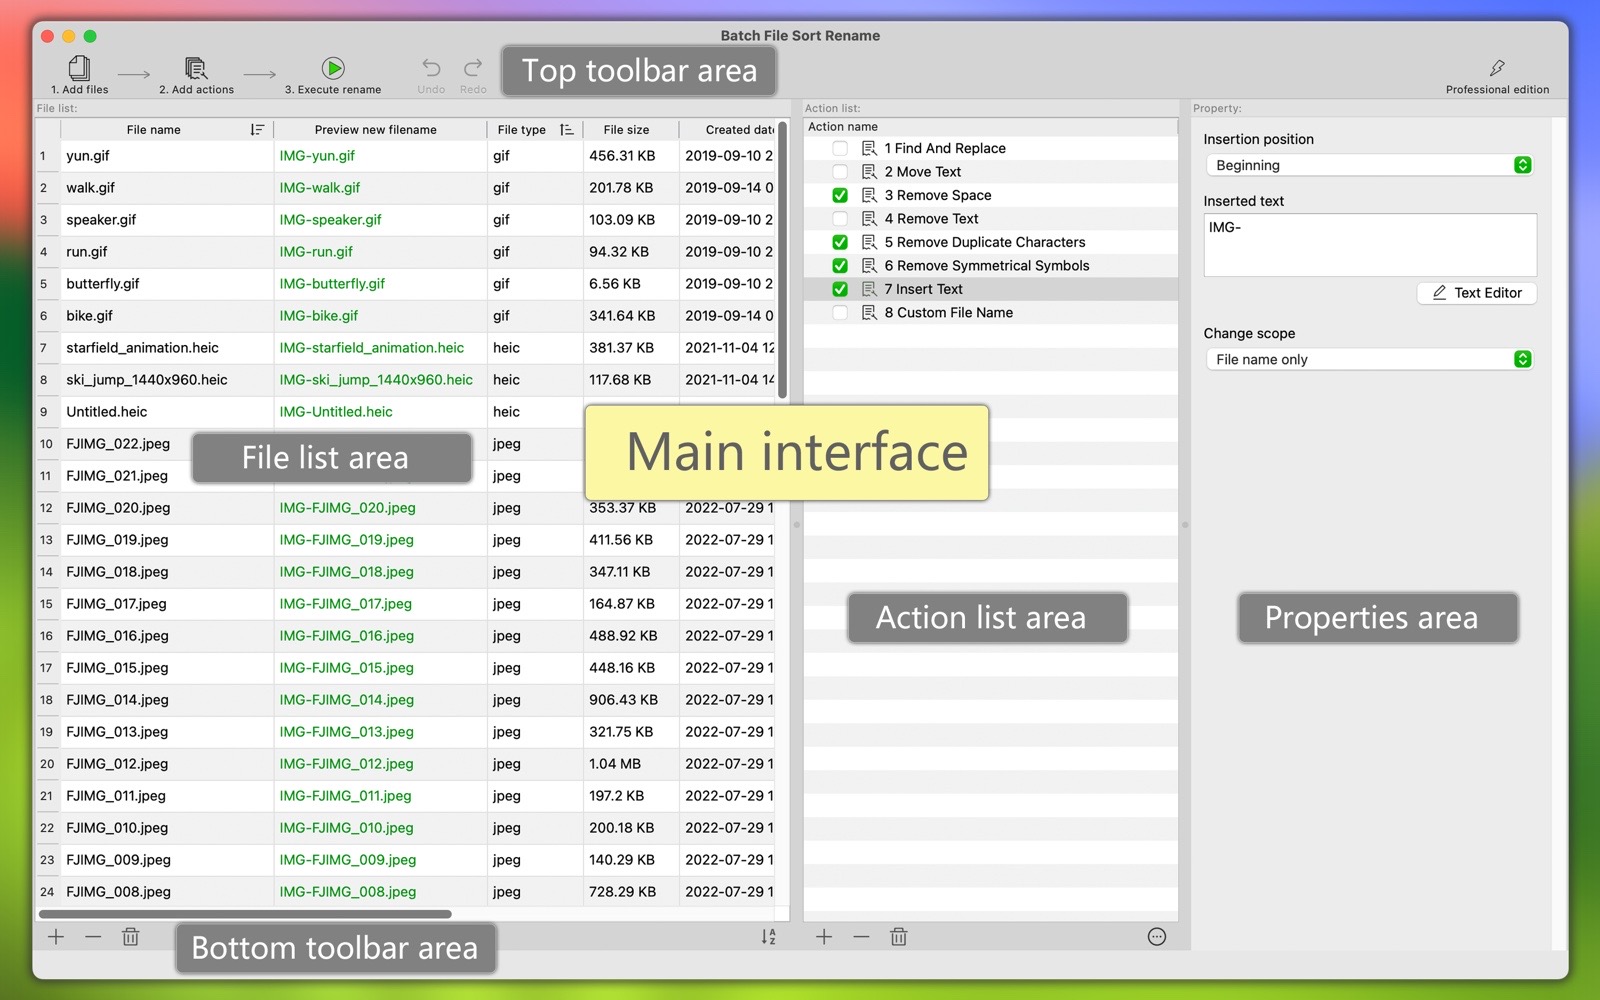Click the sort A-Z icon below file list
The height and width of the screenshot is (1000, 1600).
click(x=768, y=937)
